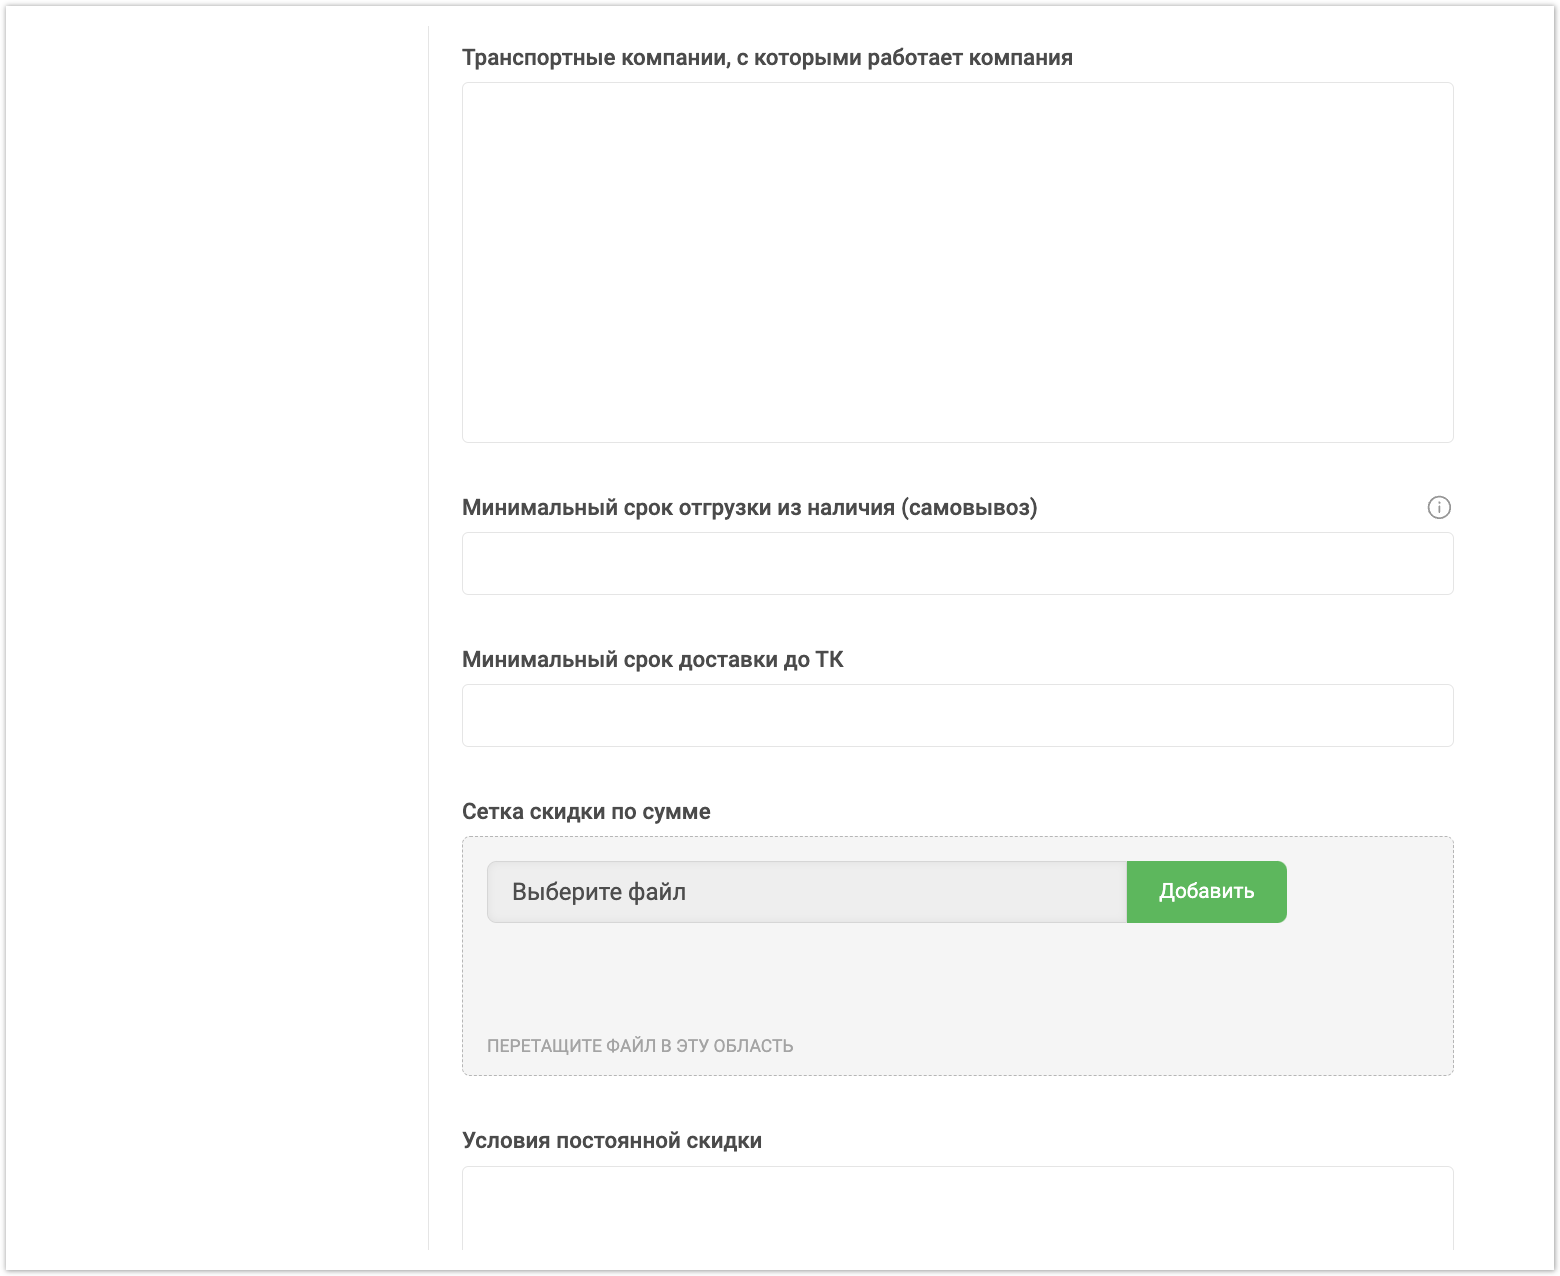Click the Транспортные компании field label

click(767, 58)
